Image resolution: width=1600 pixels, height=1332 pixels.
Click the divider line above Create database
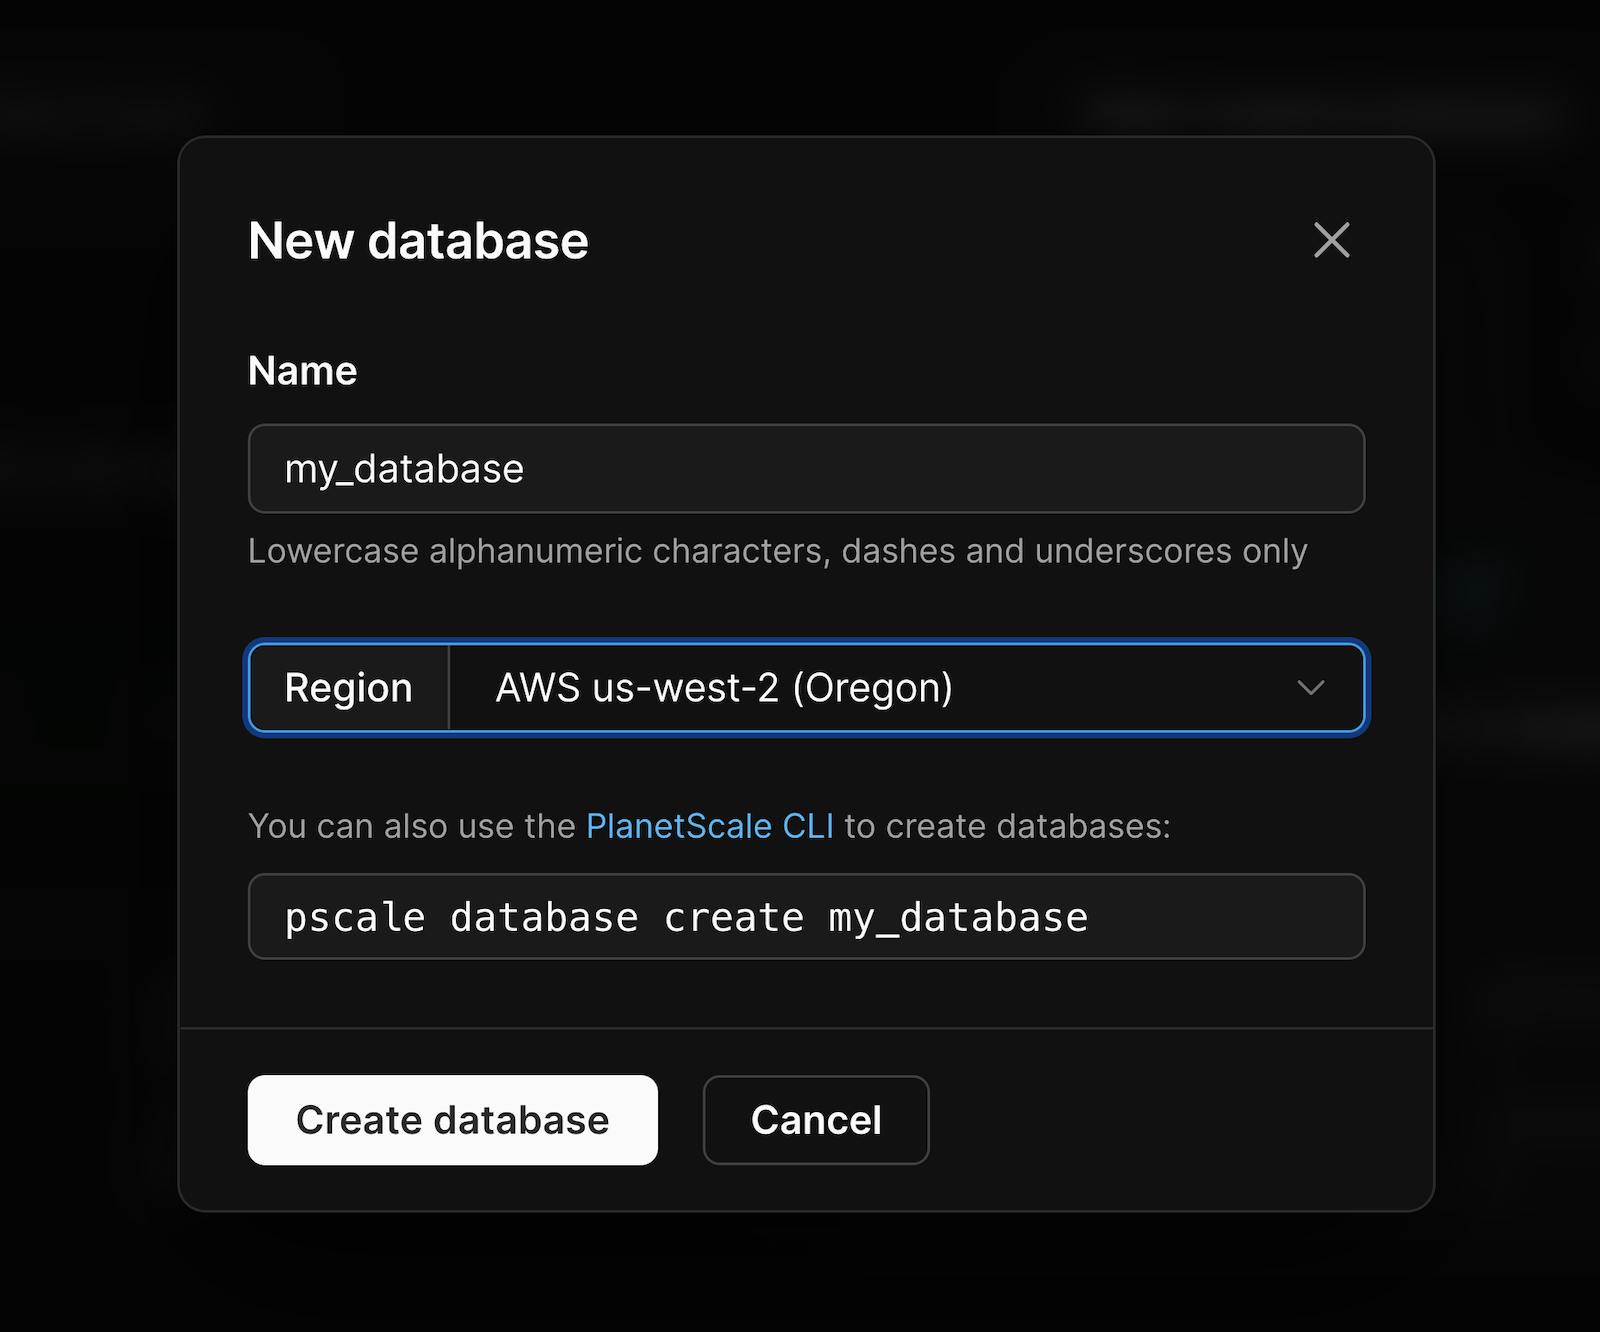[x=806, y=1028]
